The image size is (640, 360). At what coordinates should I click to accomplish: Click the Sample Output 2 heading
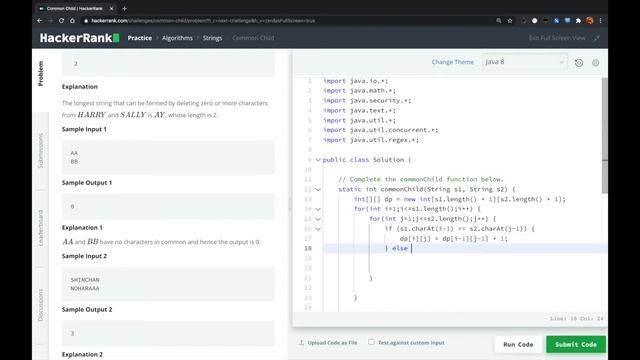tap(87, 310)
